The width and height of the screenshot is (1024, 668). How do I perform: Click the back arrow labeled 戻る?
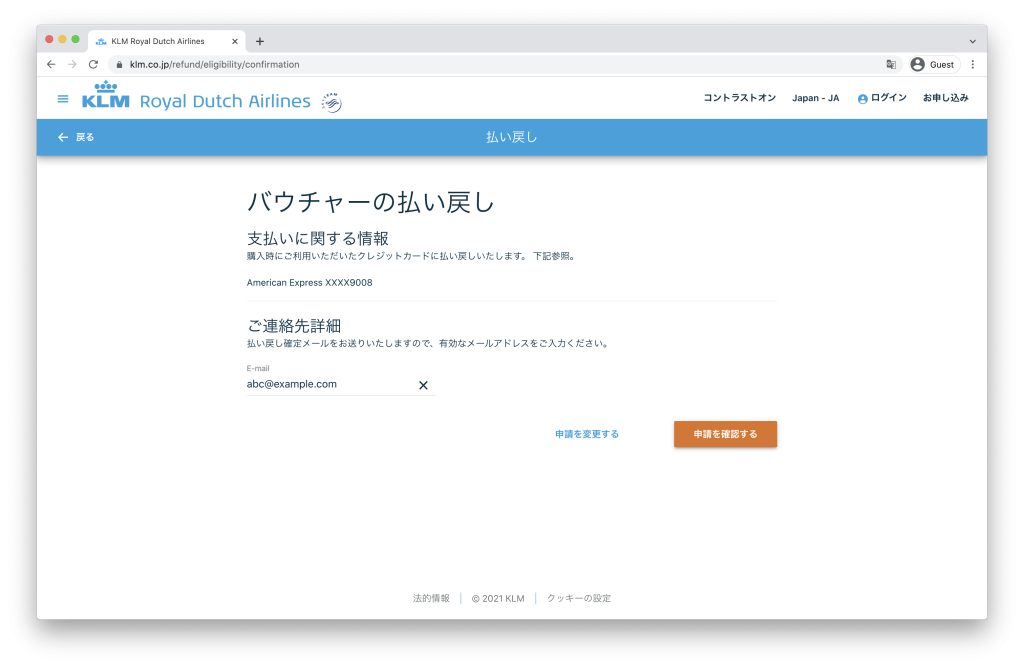tap(76, 137)
